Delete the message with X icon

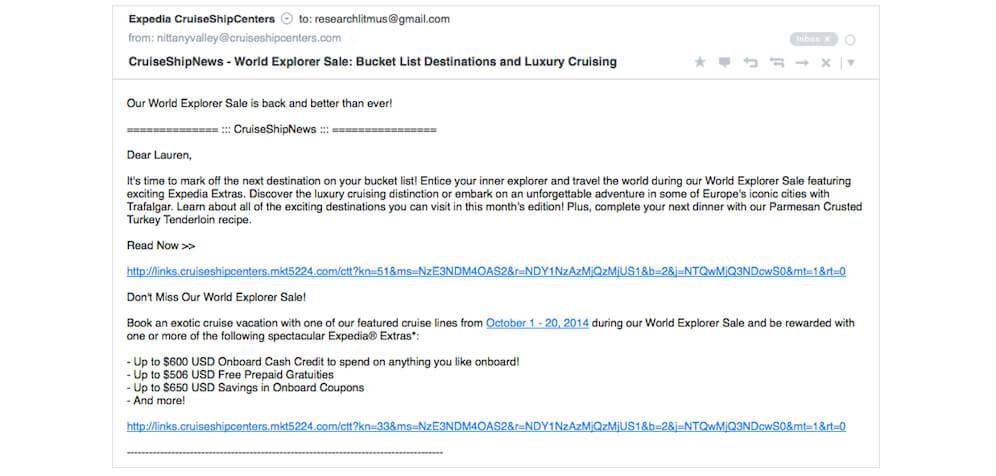(826, 62)
